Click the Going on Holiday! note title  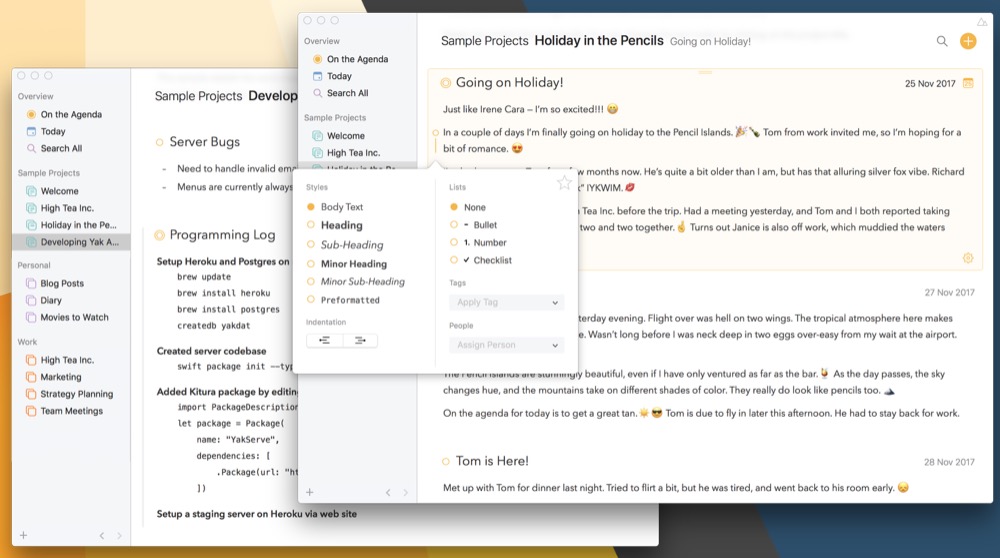(509, 83)
